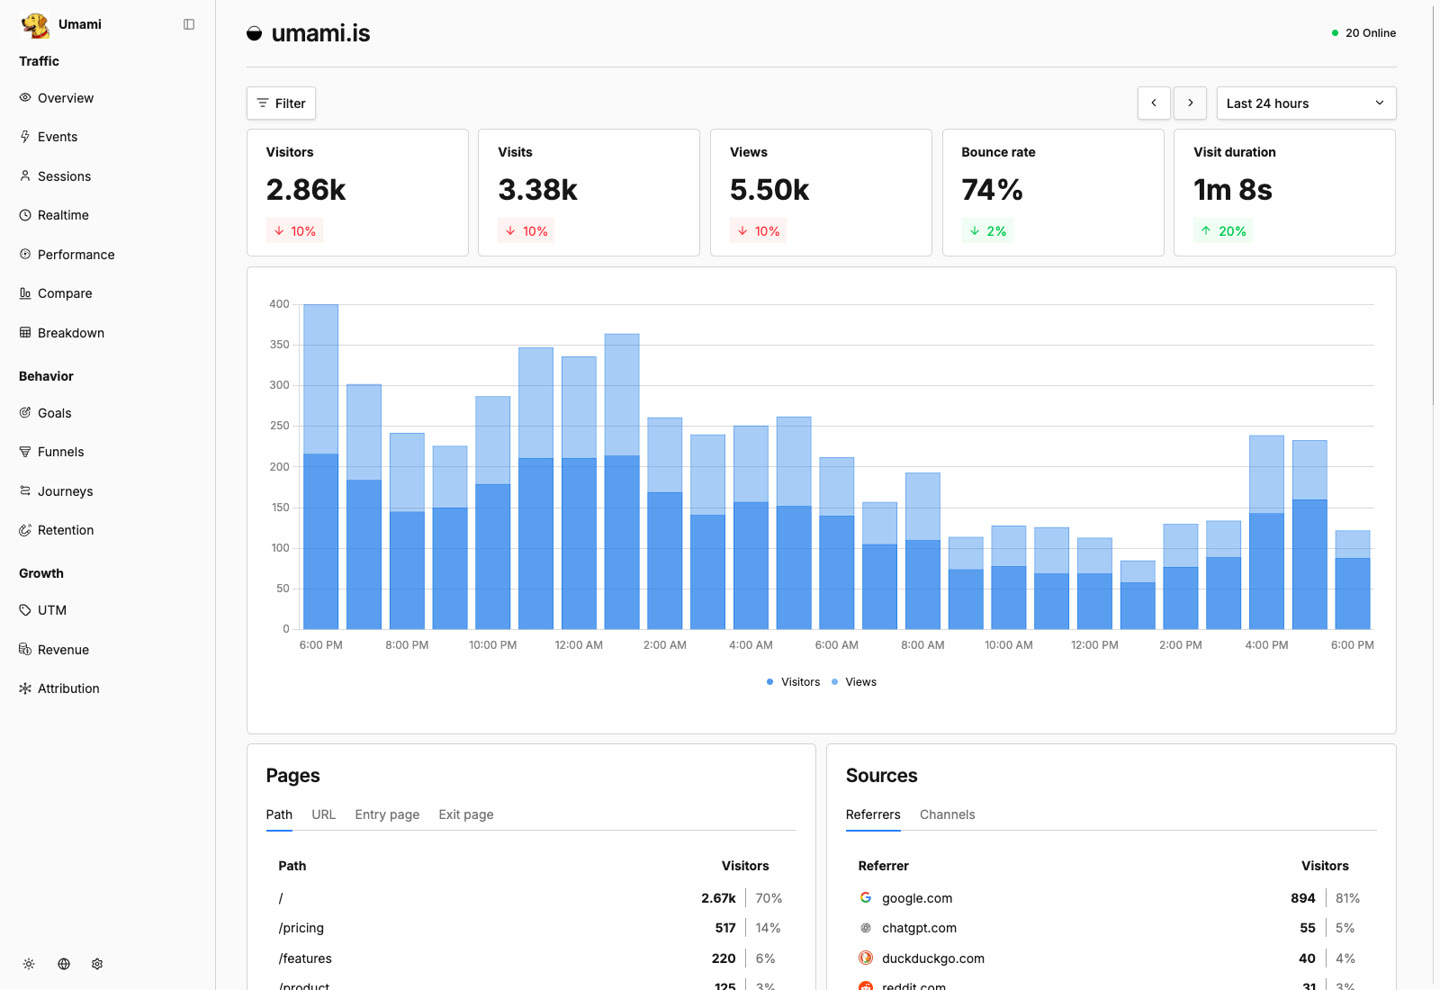Switch to the Channels tab
Screen dimensions: 1440x990
point(947,814)
